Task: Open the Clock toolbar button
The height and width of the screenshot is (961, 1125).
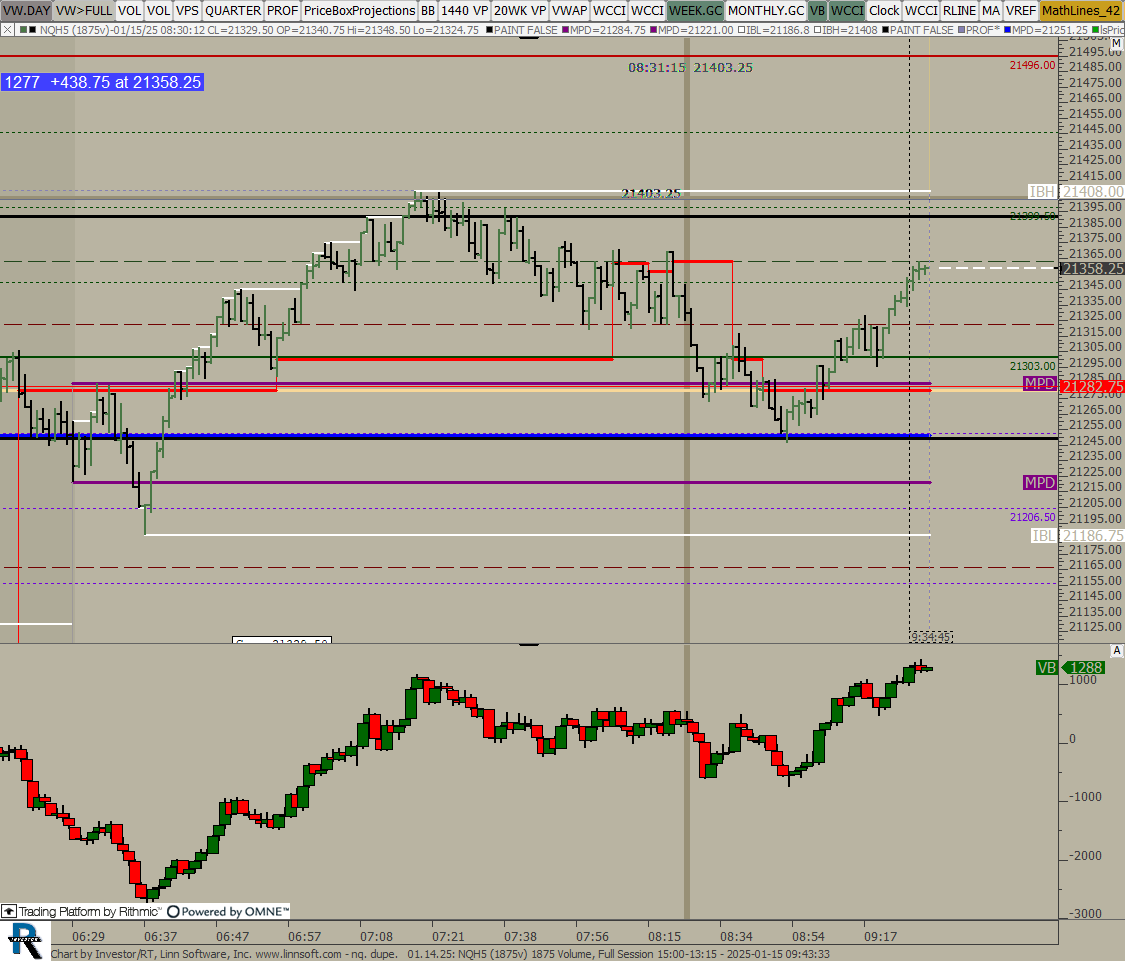Action: [x=883, y=10]
